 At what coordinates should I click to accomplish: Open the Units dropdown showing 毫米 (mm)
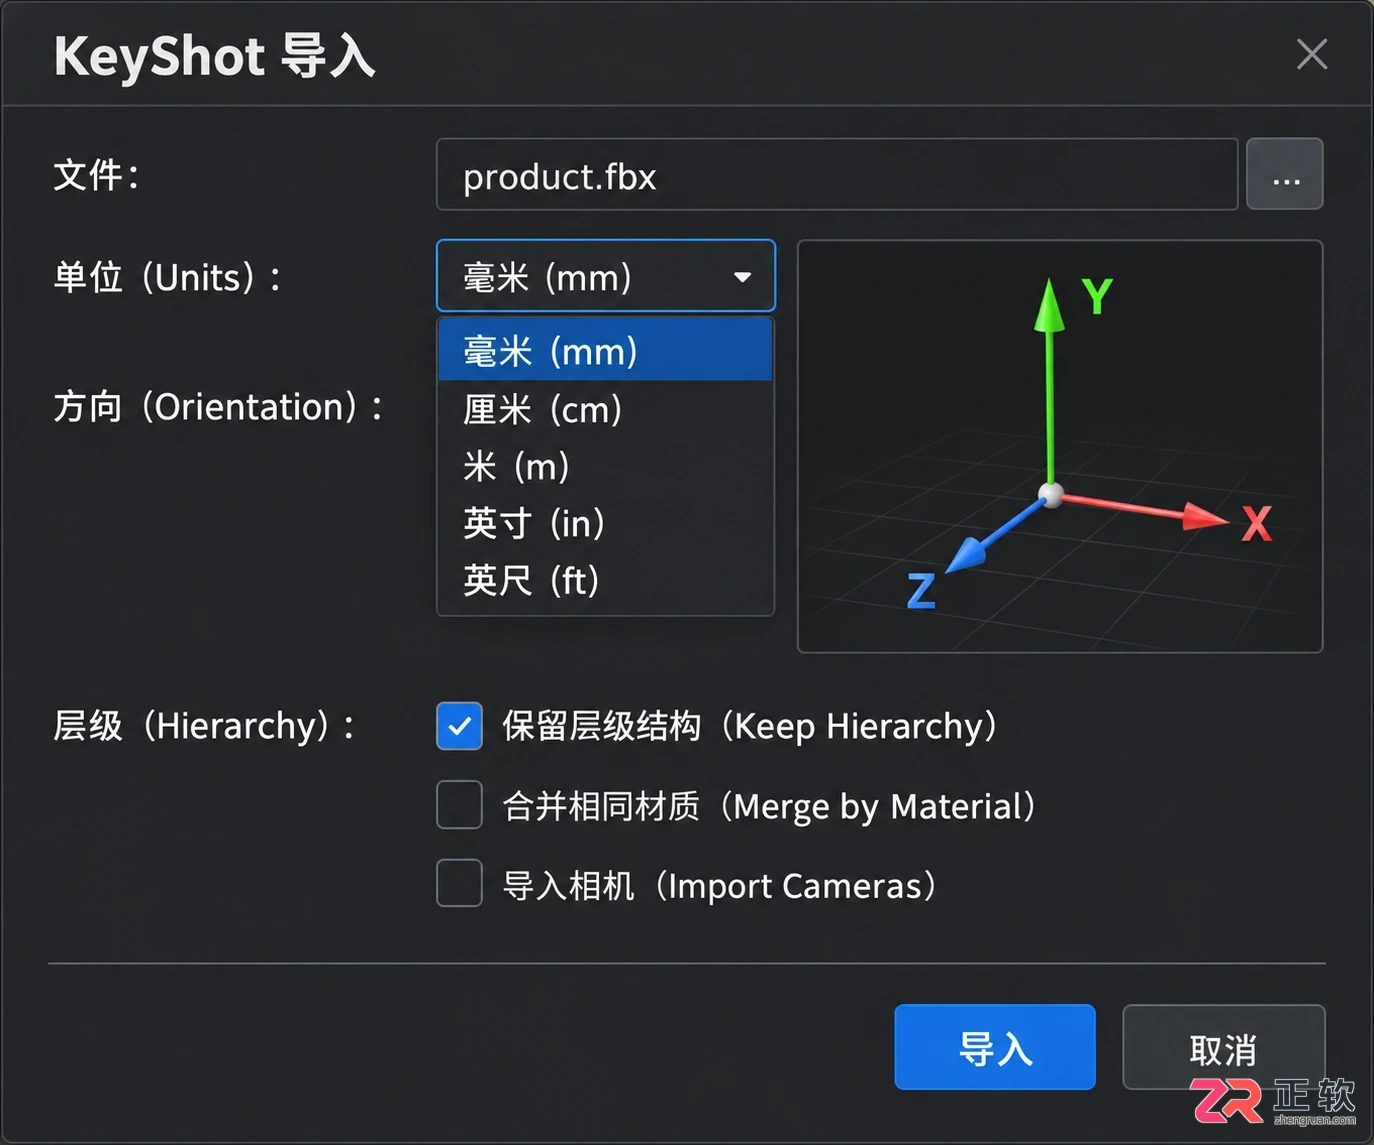pos(606,276)
